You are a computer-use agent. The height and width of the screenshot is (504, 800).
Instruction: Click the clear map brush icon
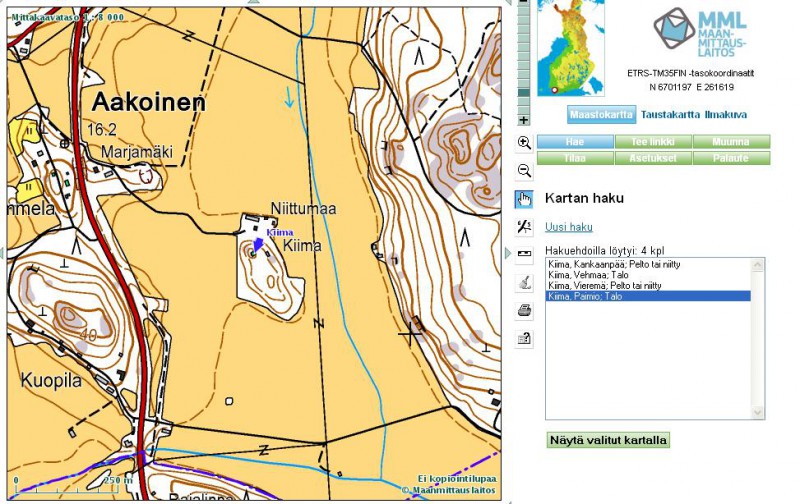[x=524, y=283]
